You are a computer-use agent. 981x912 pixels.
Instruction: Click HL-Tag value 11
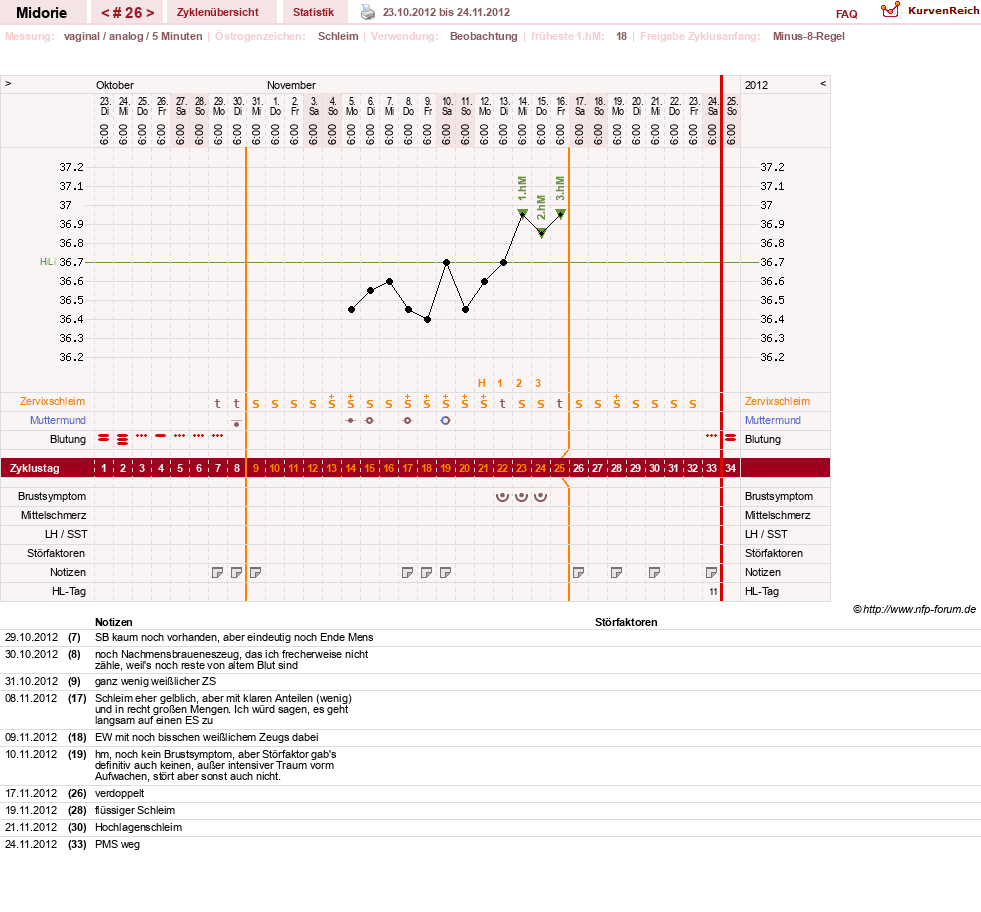point(713,592)
